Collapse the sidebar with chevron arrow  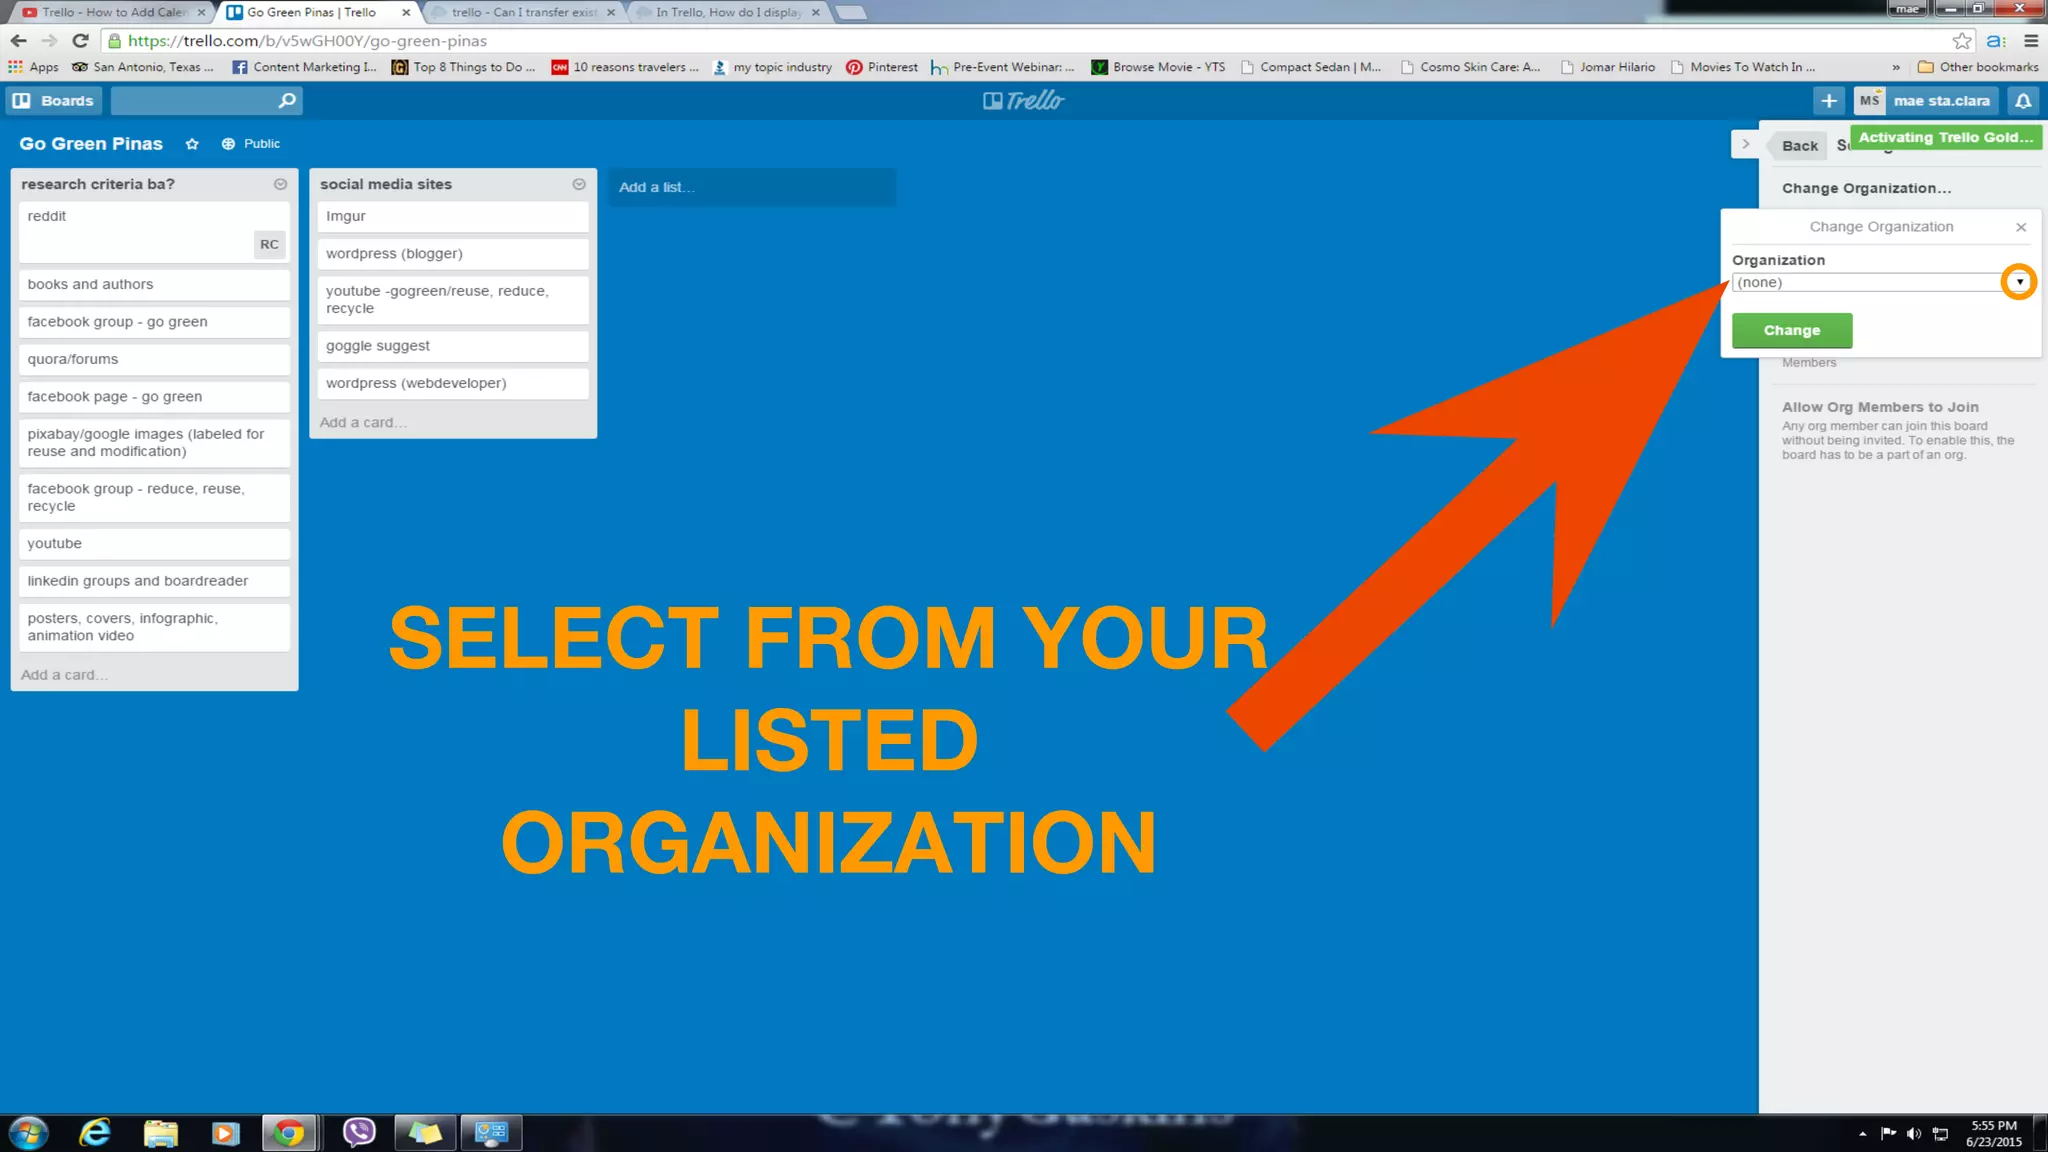click(x=1745, y=144)
